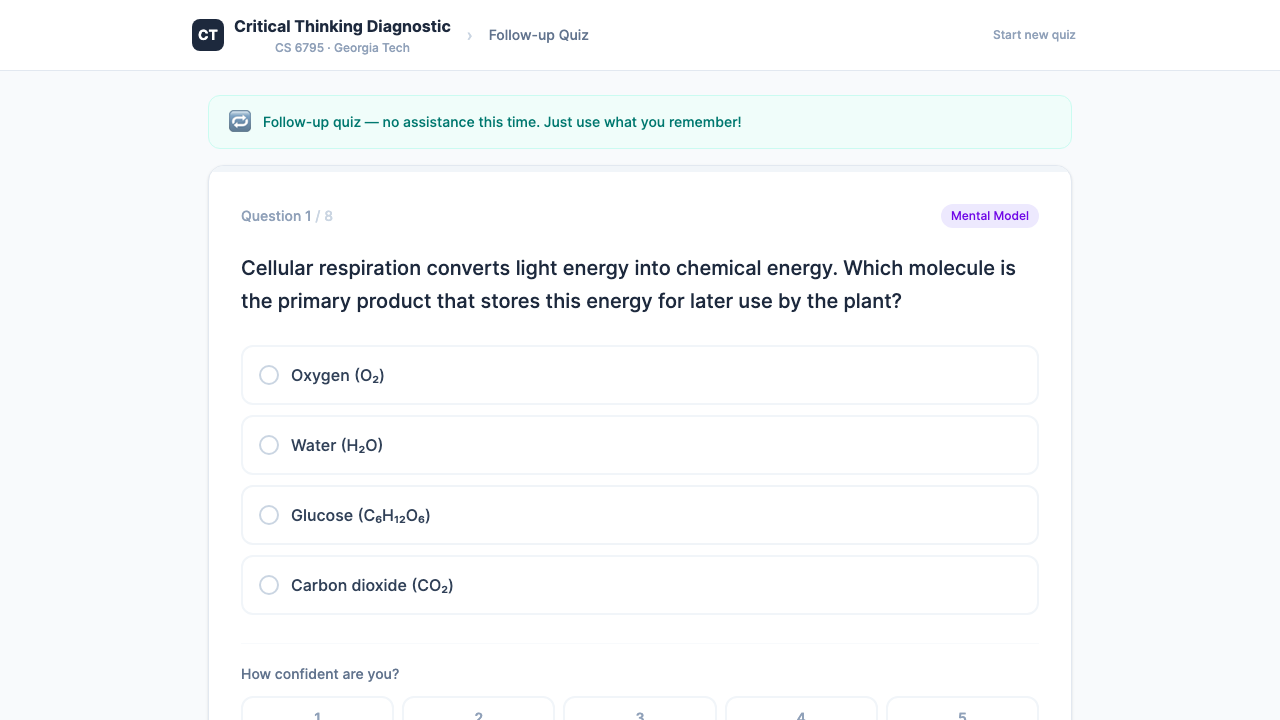
Task: Open the Follow-up Quiz breadcrumb
Action: pos(538,35)
